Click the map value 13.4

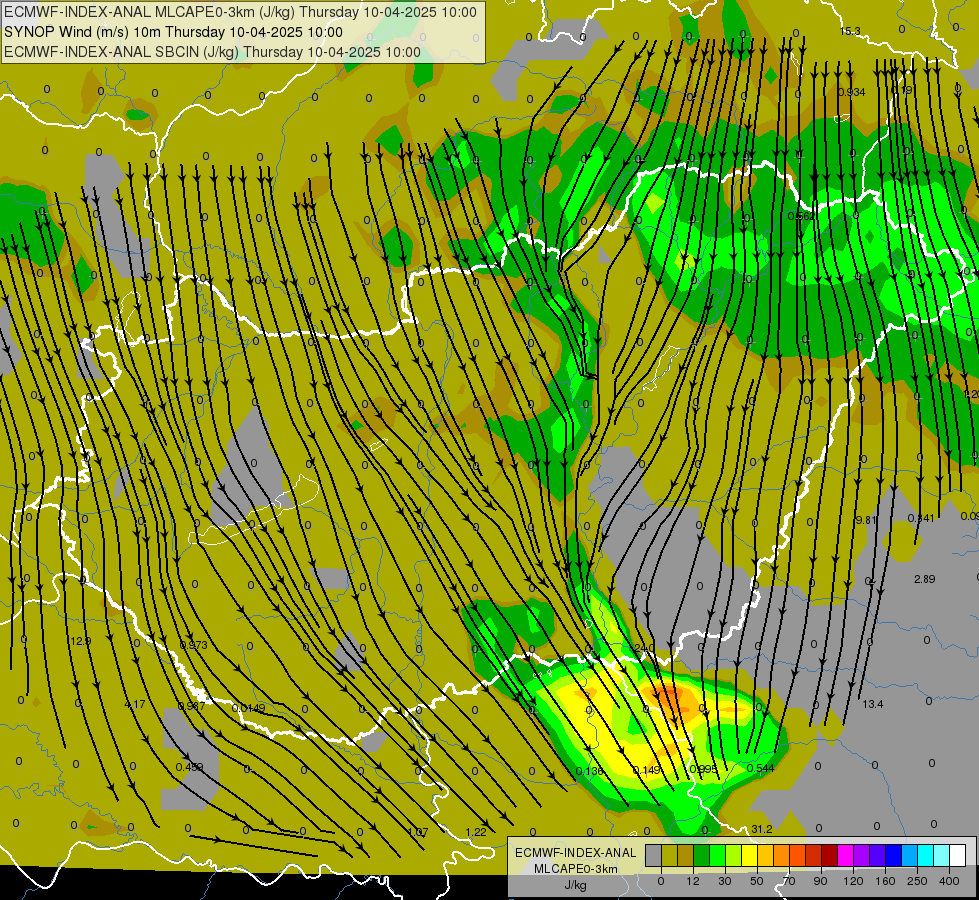coord(873,705)
